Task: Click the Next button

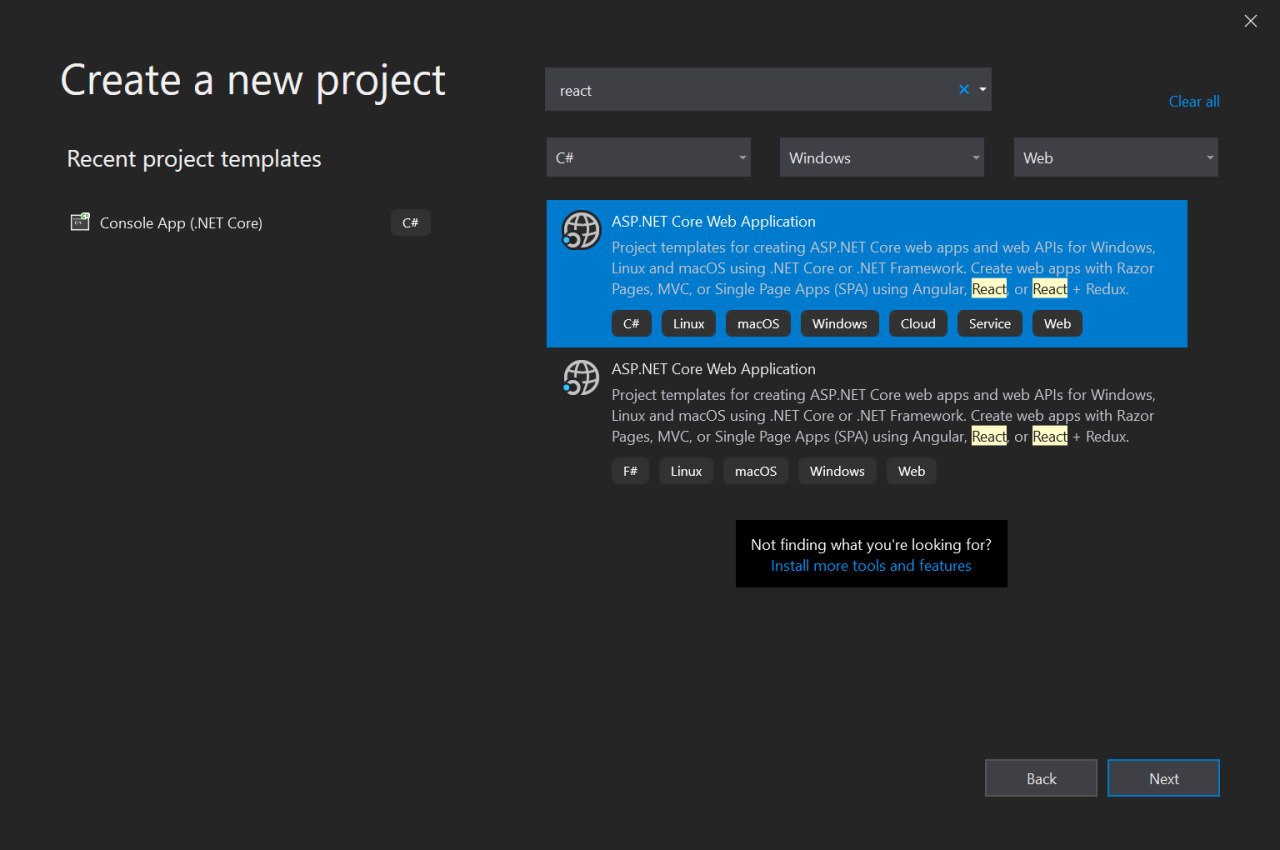Action: tap(1164, 778)
